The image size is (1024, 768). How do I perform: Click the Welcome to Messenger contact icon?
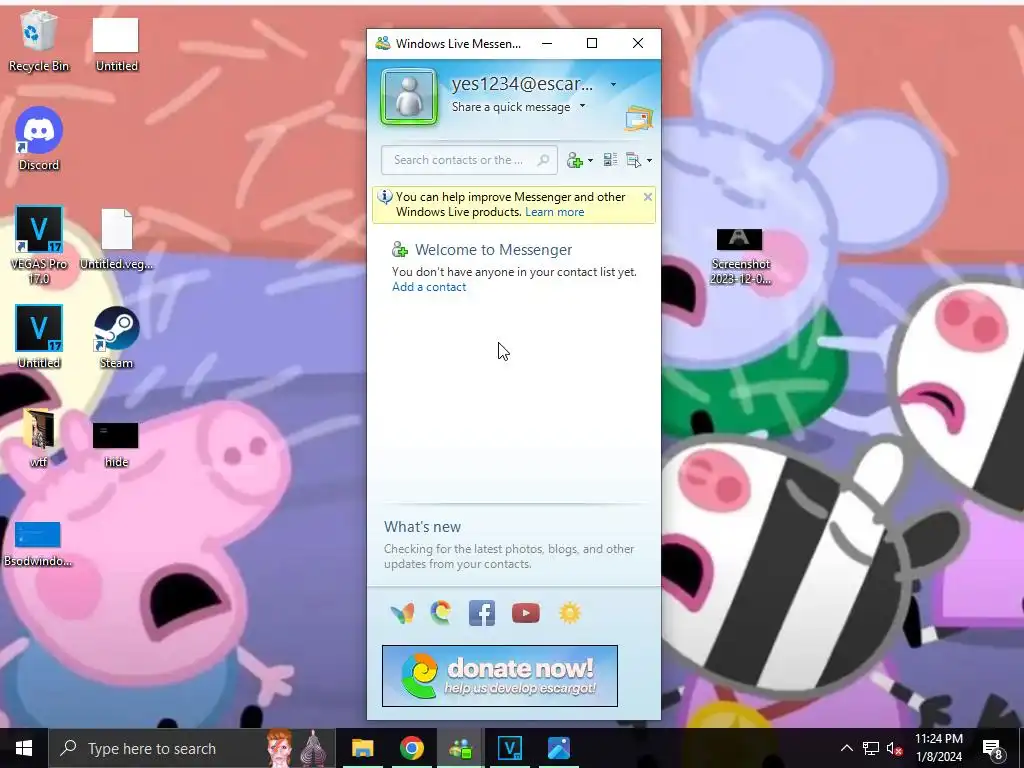[x=400, y=249]
